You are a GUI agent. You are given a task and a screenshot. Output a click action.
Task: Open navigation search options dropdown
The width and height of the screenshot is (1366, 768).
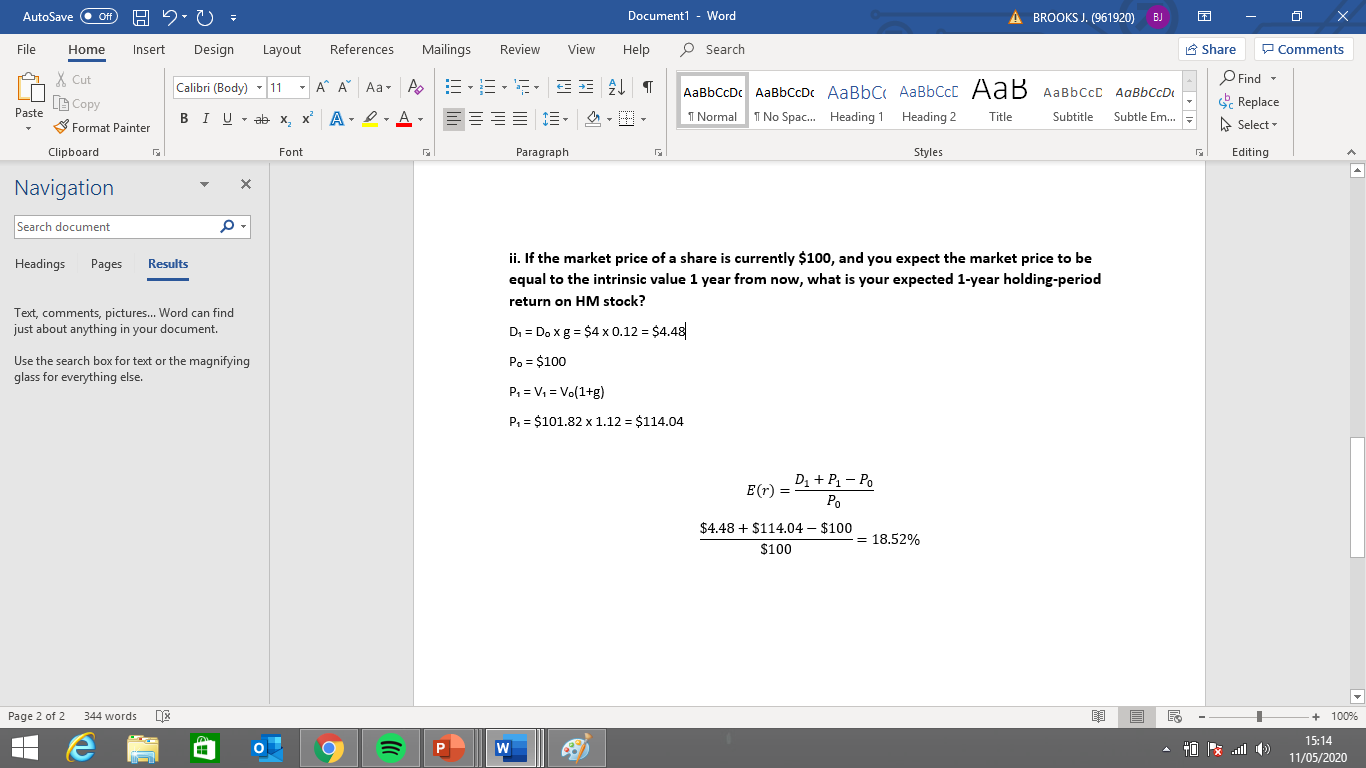[244, 227]
